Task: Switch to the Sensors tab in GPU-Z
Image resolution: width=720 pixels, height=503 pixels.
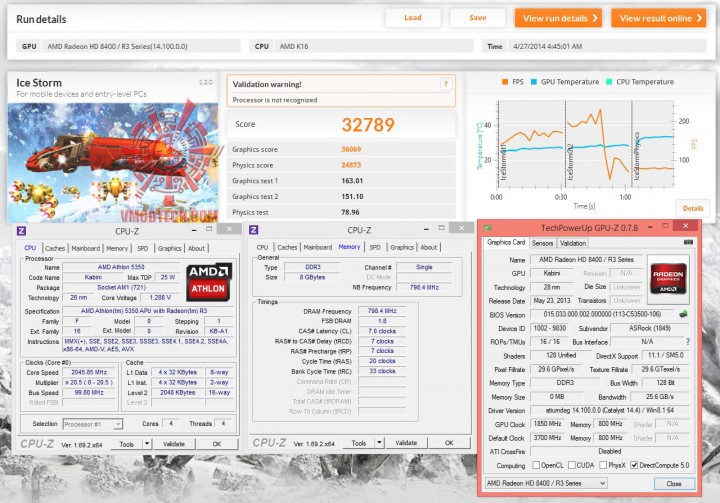Action: pyautogui.click(x=542, y=243)
